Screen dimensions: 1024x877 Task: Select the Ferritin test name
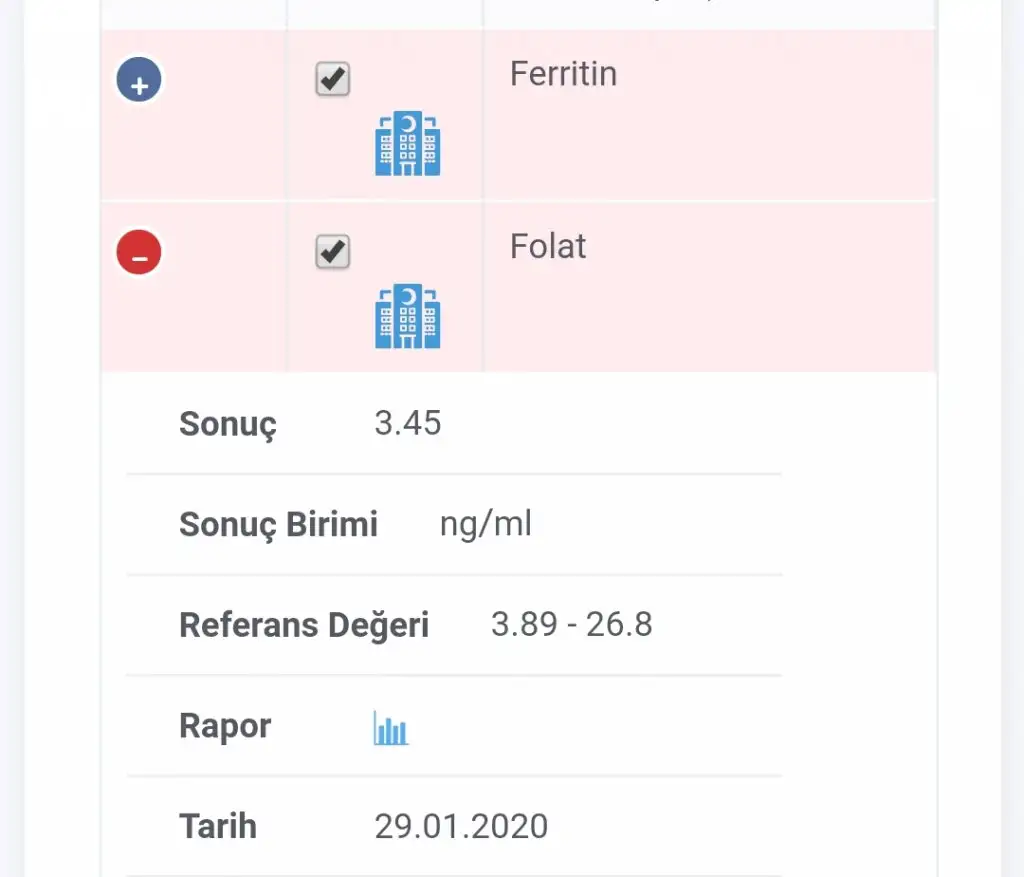coord(563,74)
